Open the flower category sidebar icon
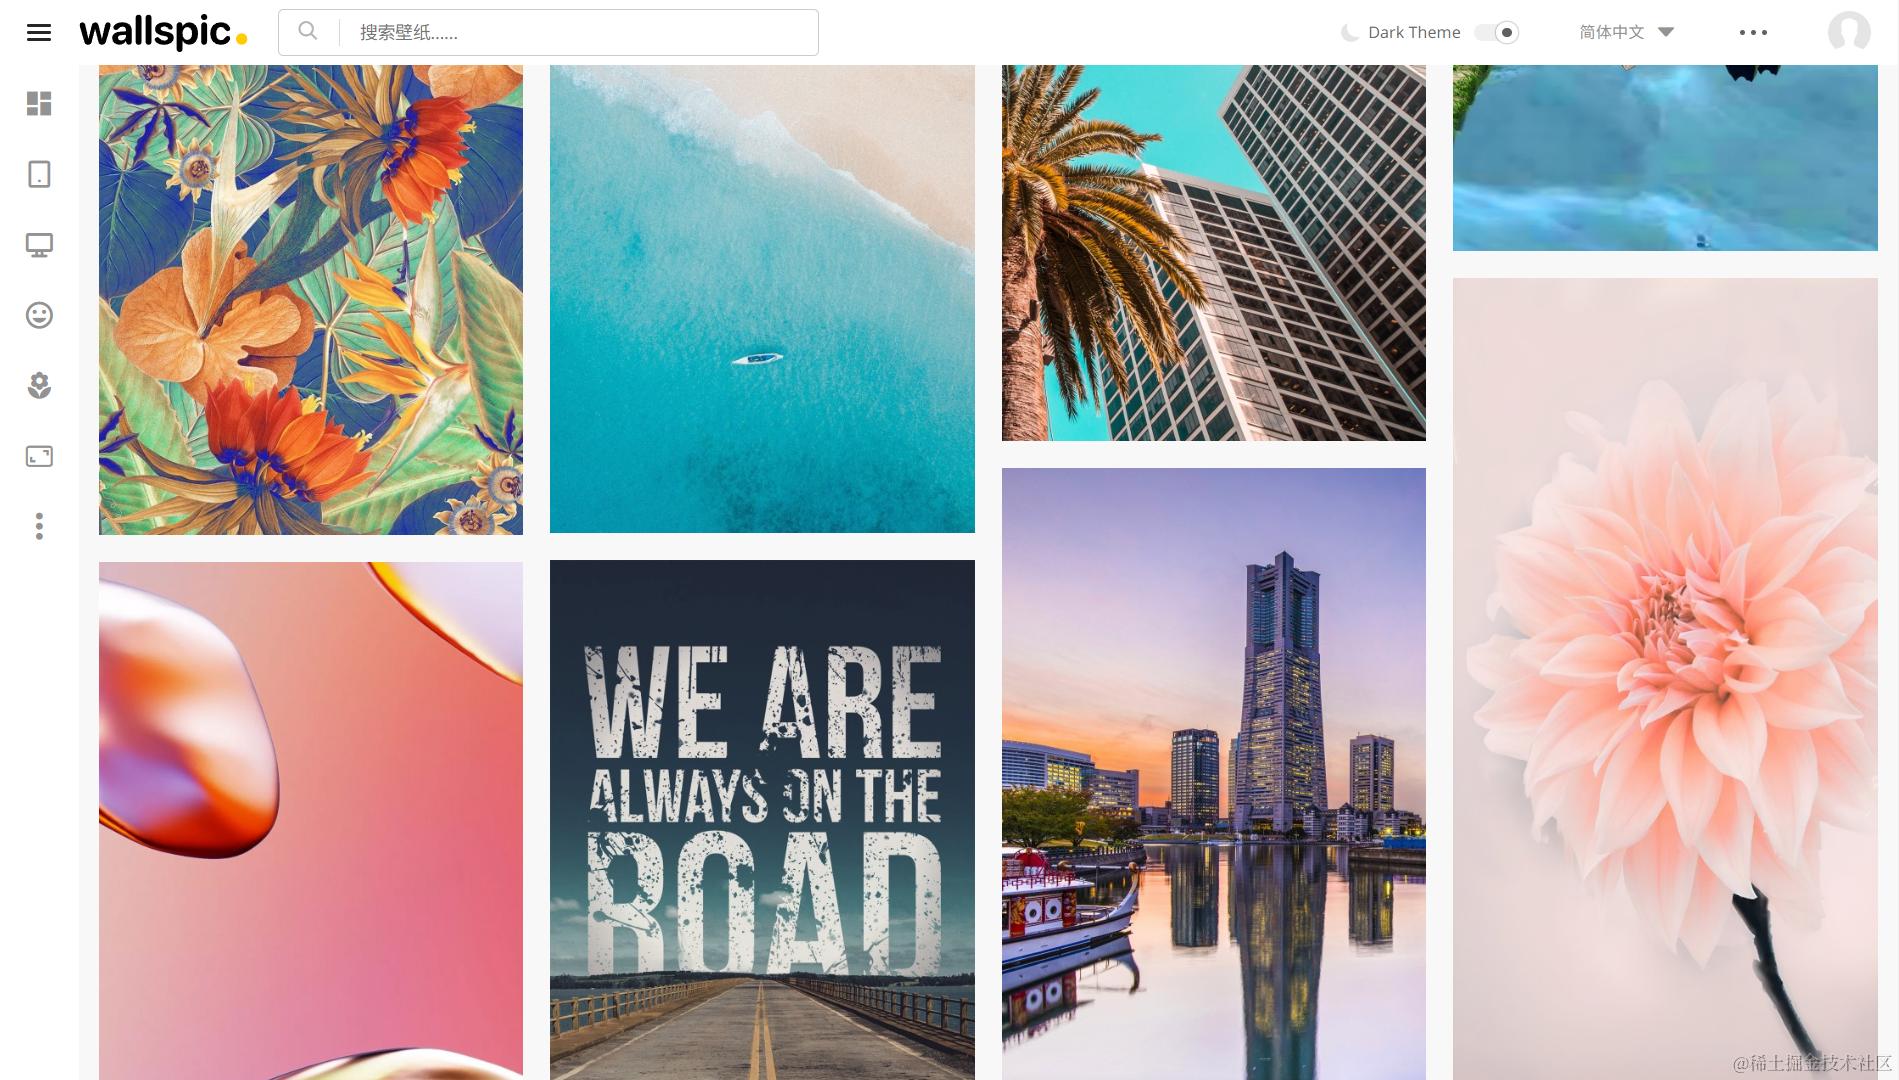This screenshot has height=1080, width=1899. (39, 386)
